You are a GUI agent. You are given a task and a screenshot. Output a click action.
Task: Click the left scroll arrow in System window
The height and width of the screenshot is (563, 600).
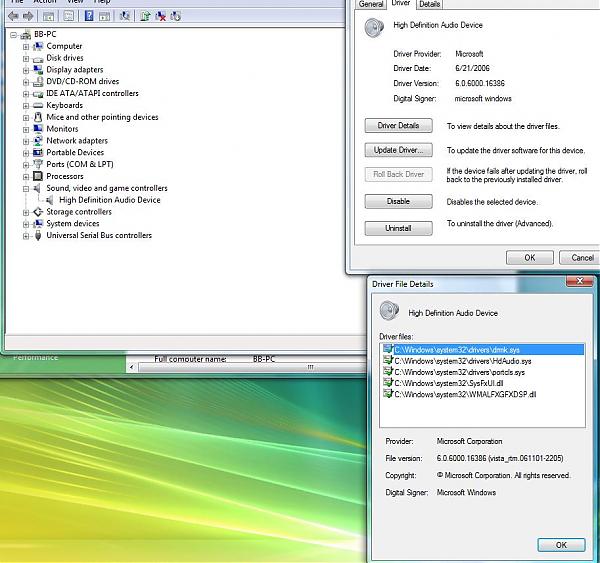(x=132, y=367)
